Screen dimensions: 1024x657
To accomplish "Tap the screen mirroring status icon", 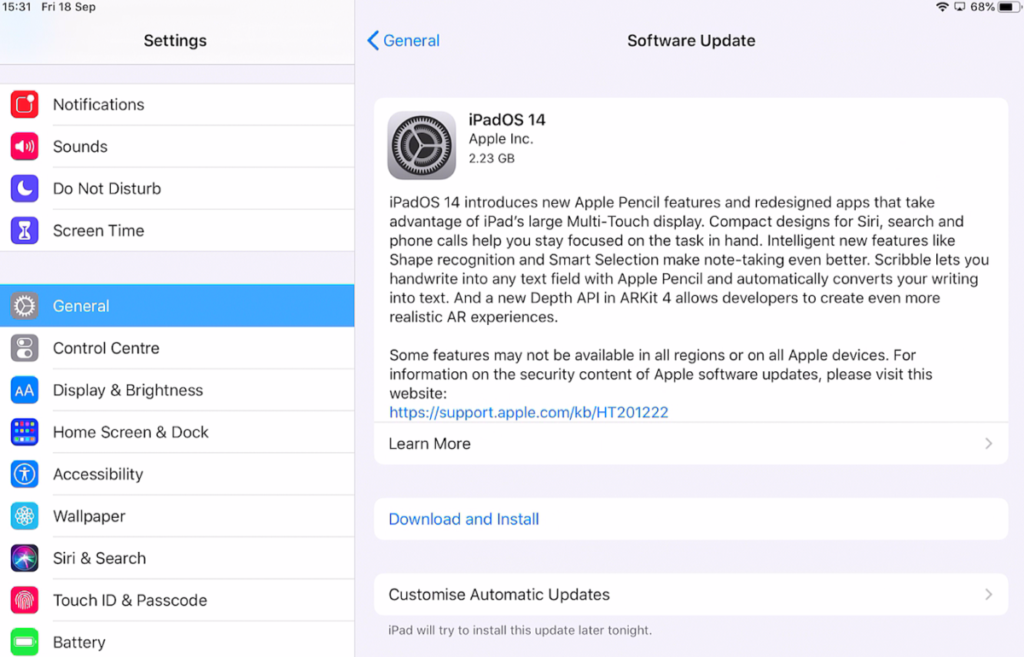I will [x=959, y=7].
